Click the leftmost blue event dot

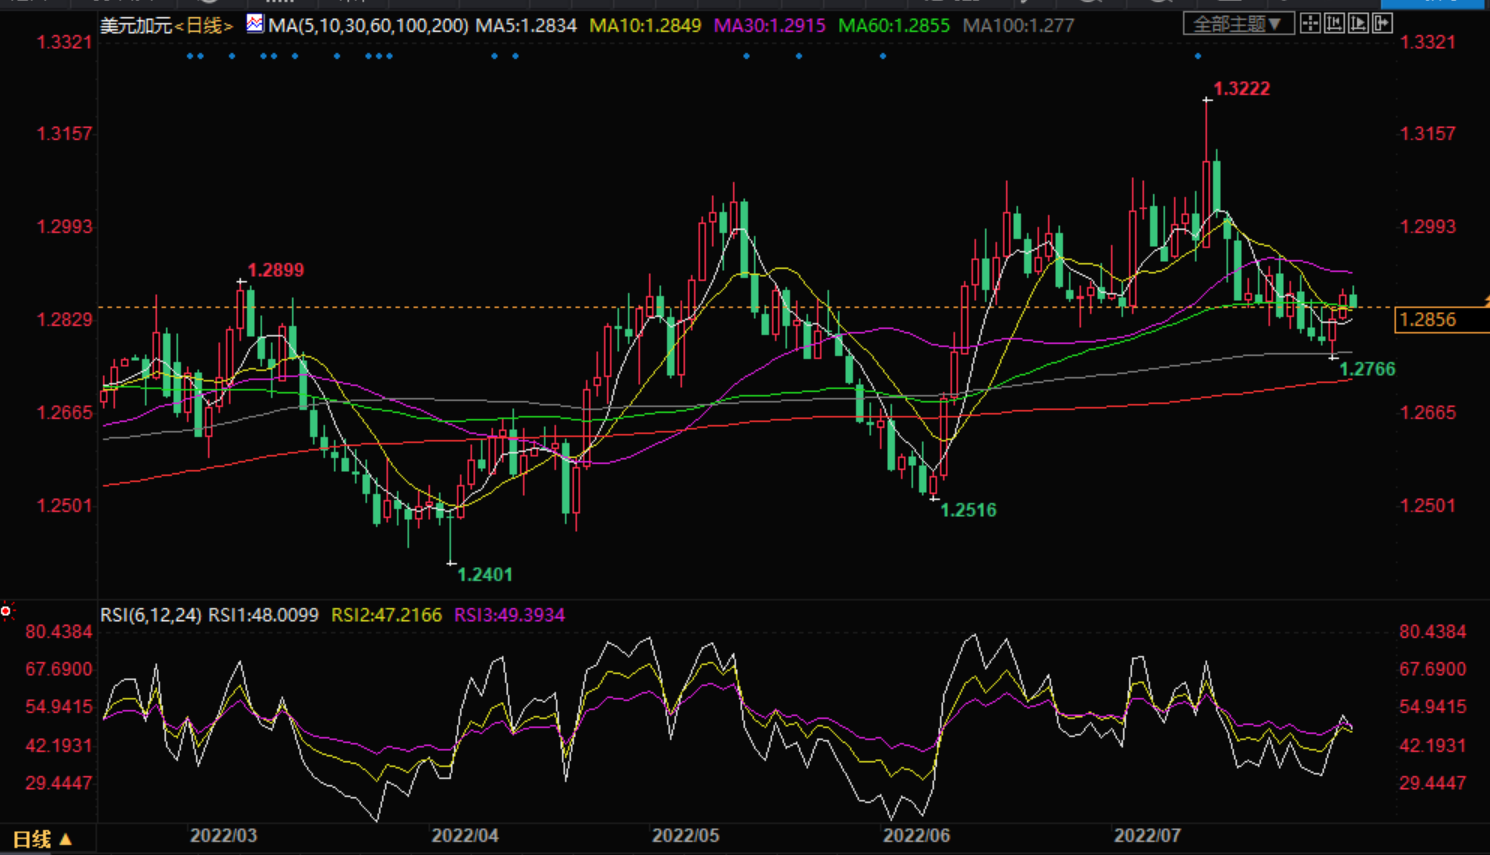[x=190, y=56]
